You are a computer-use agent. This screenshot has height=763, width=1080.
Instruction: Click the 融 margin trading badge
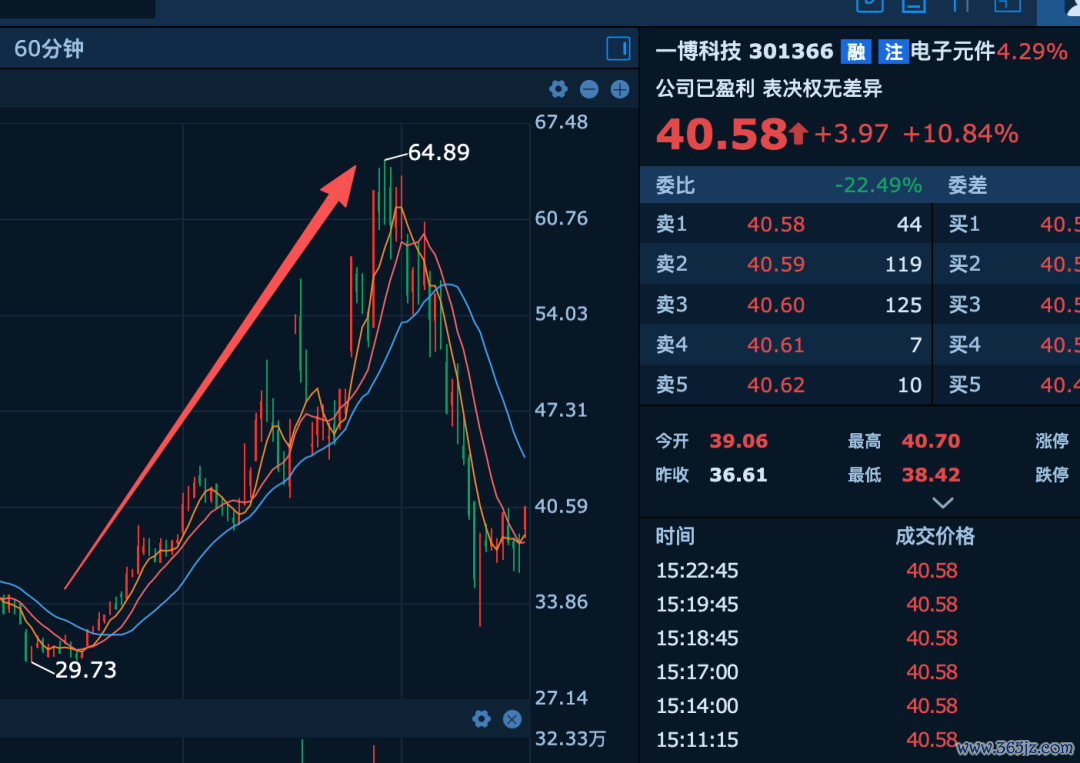coord(855,52)
